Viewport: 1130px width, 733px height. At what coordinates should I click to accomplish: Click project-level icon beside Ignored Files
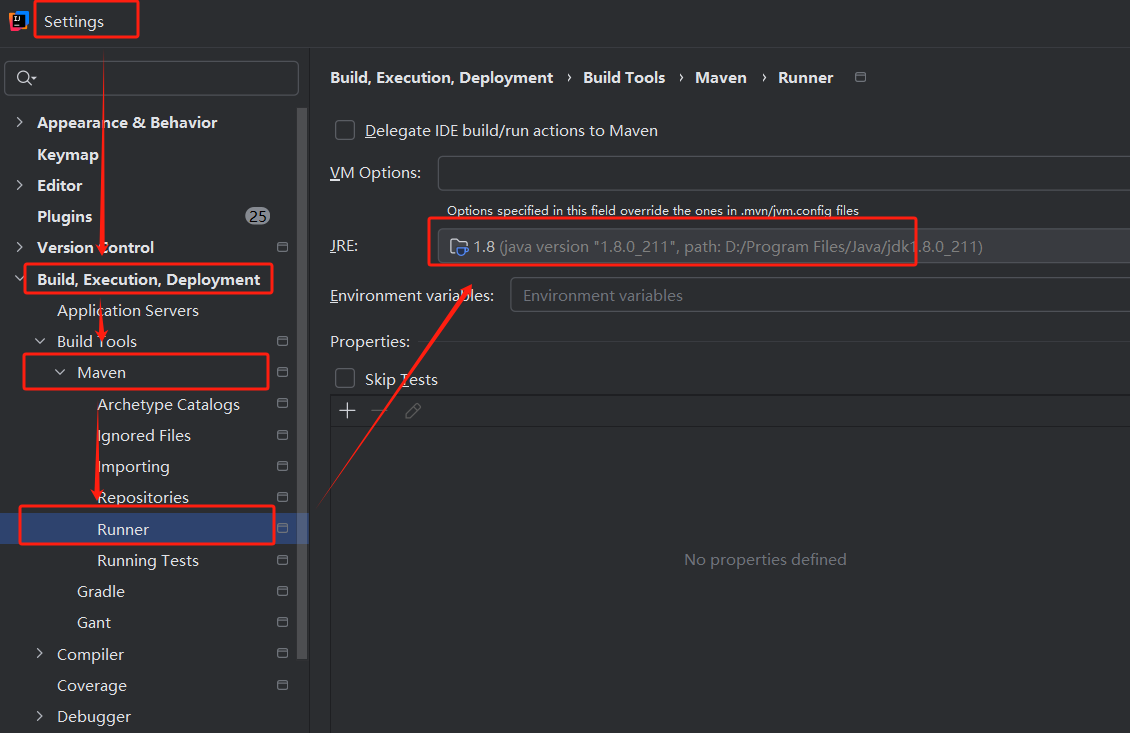pyautogui.click(x=282, y=435)
